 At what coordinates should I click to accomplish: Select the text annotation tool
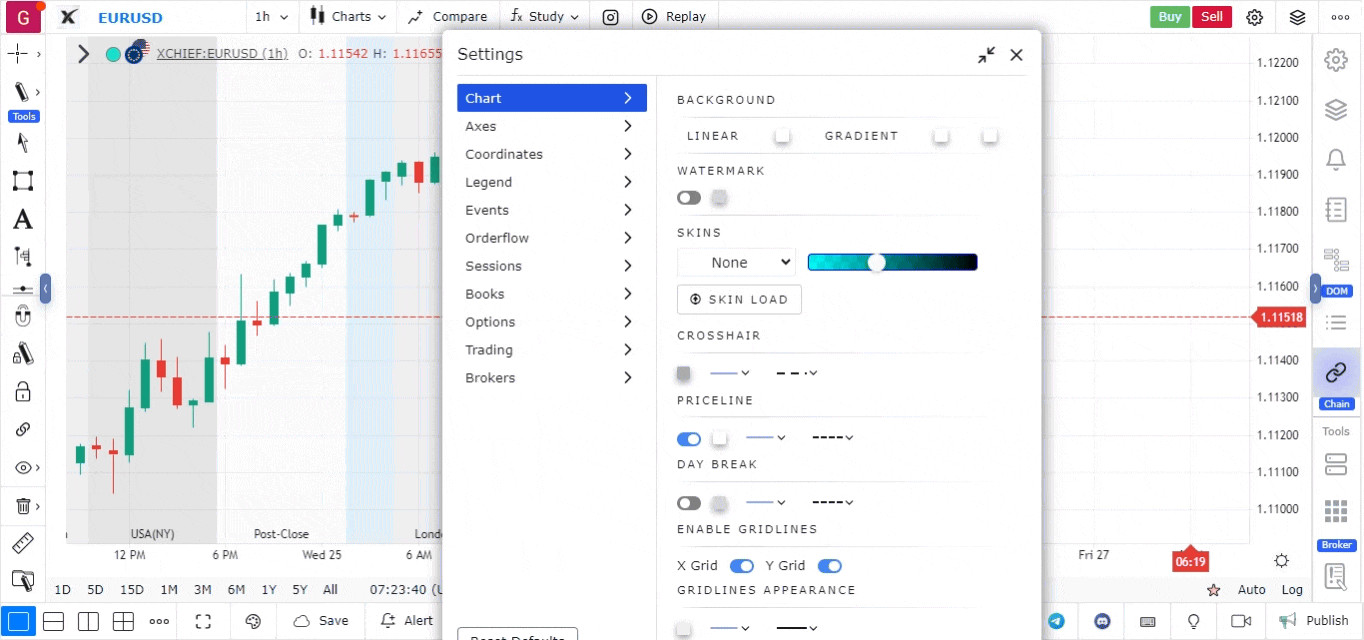tap(22, 220)
